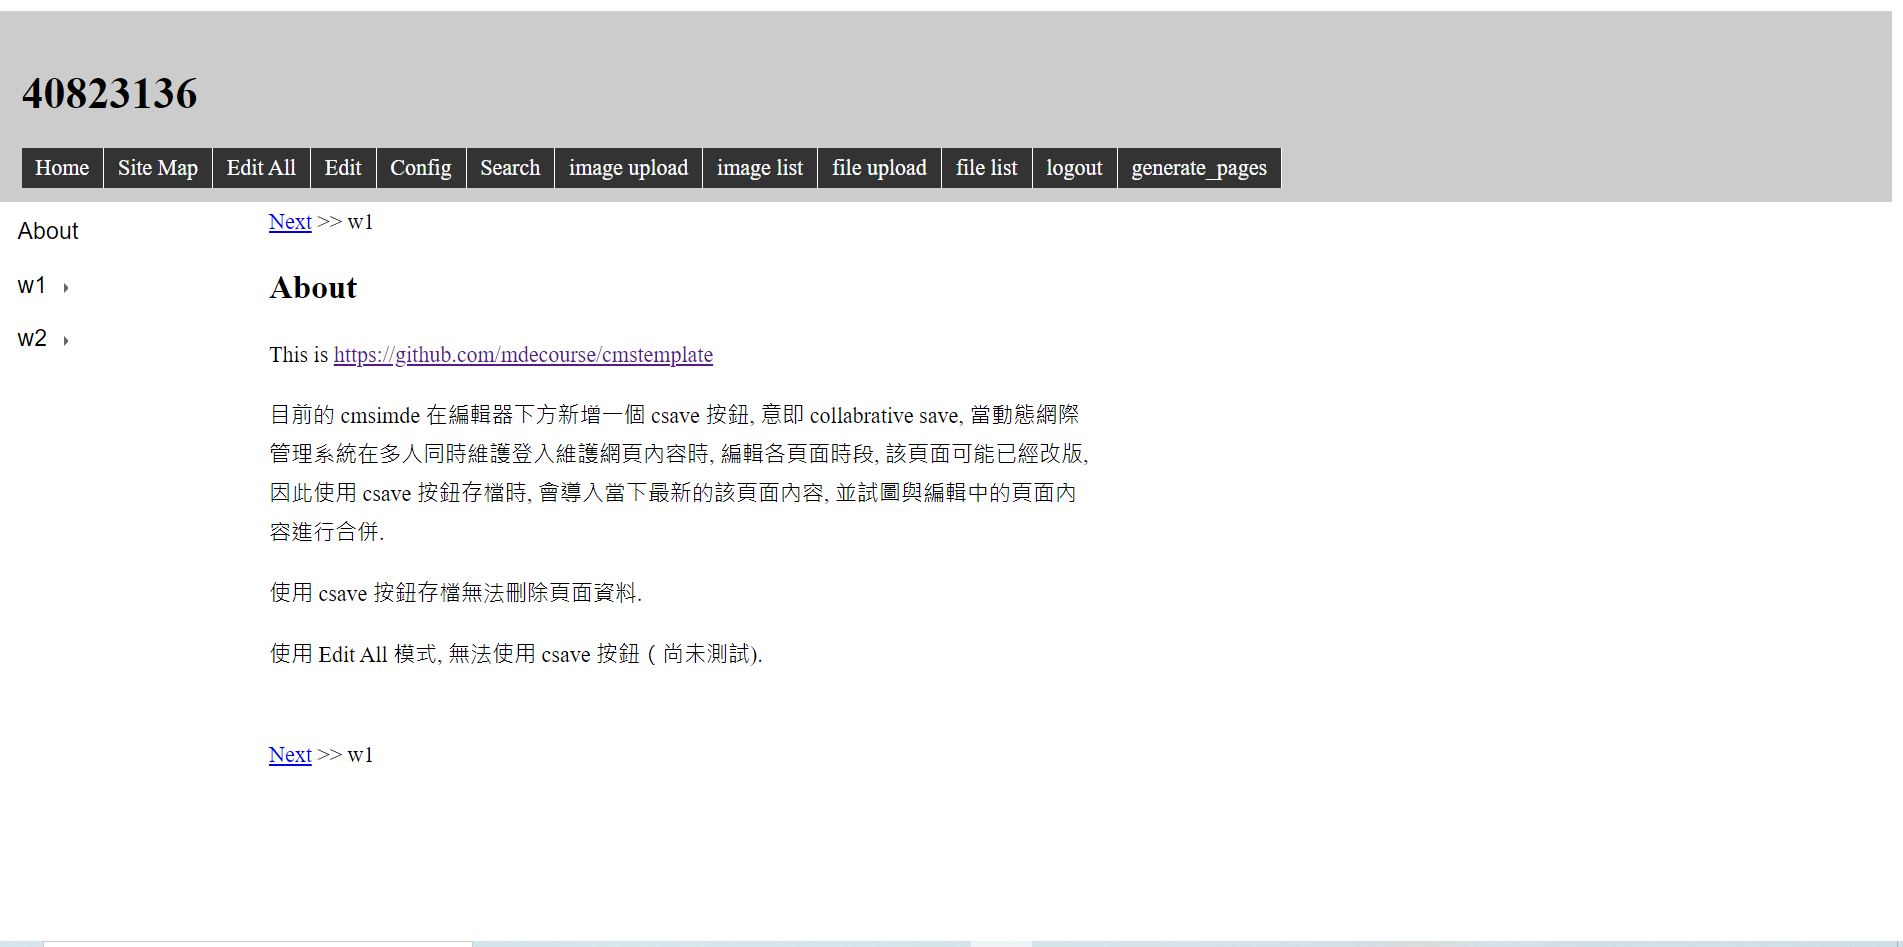The width and height of the screenshot is (1903, 947).
Task: Click the top Next link
Action: [x=290, y=222]
